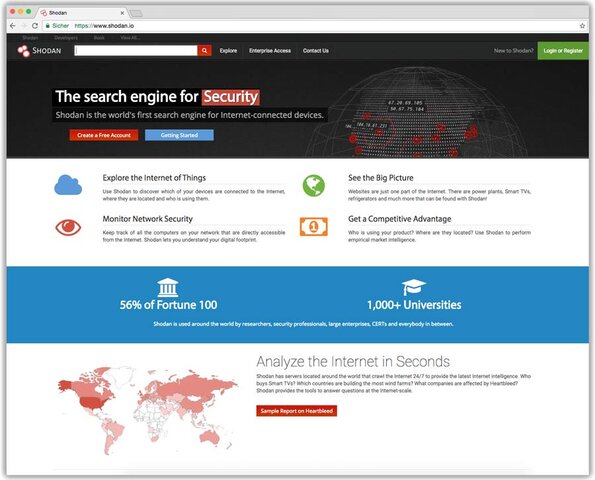Click the graduation cap icon above Universities

414,287
